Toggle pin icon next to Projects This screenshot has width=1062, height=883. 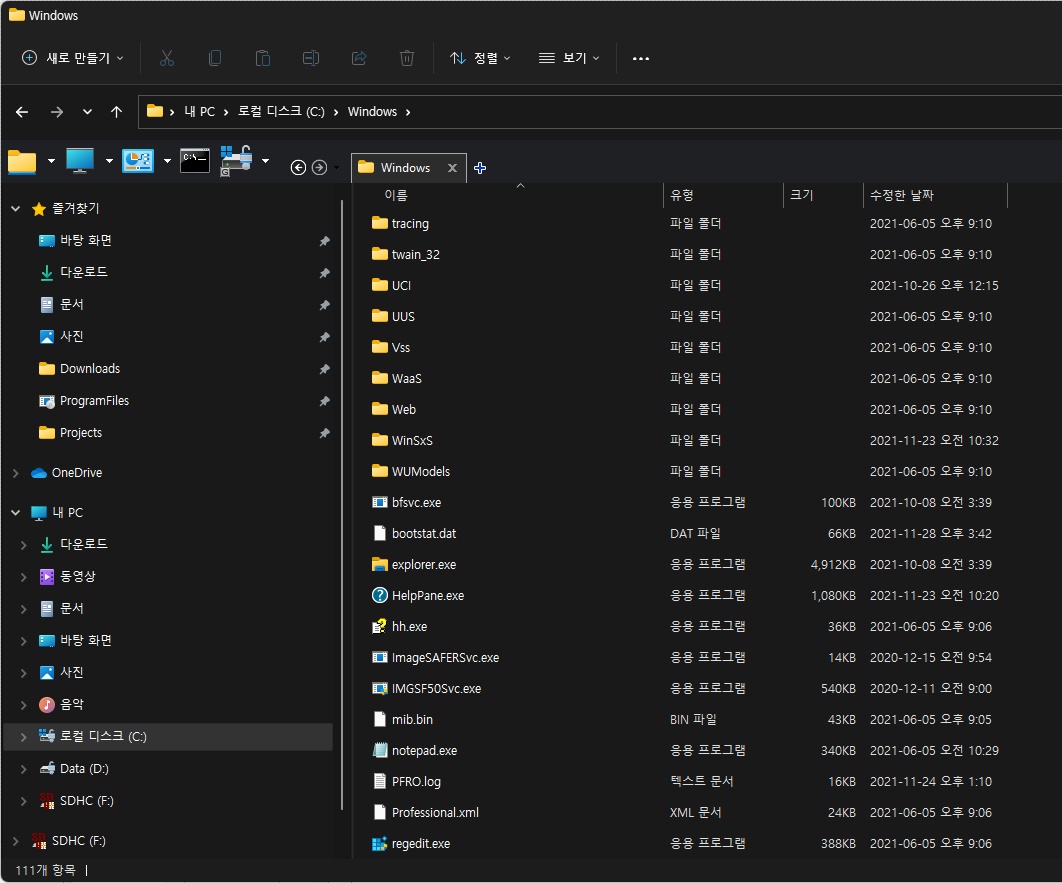324,433
